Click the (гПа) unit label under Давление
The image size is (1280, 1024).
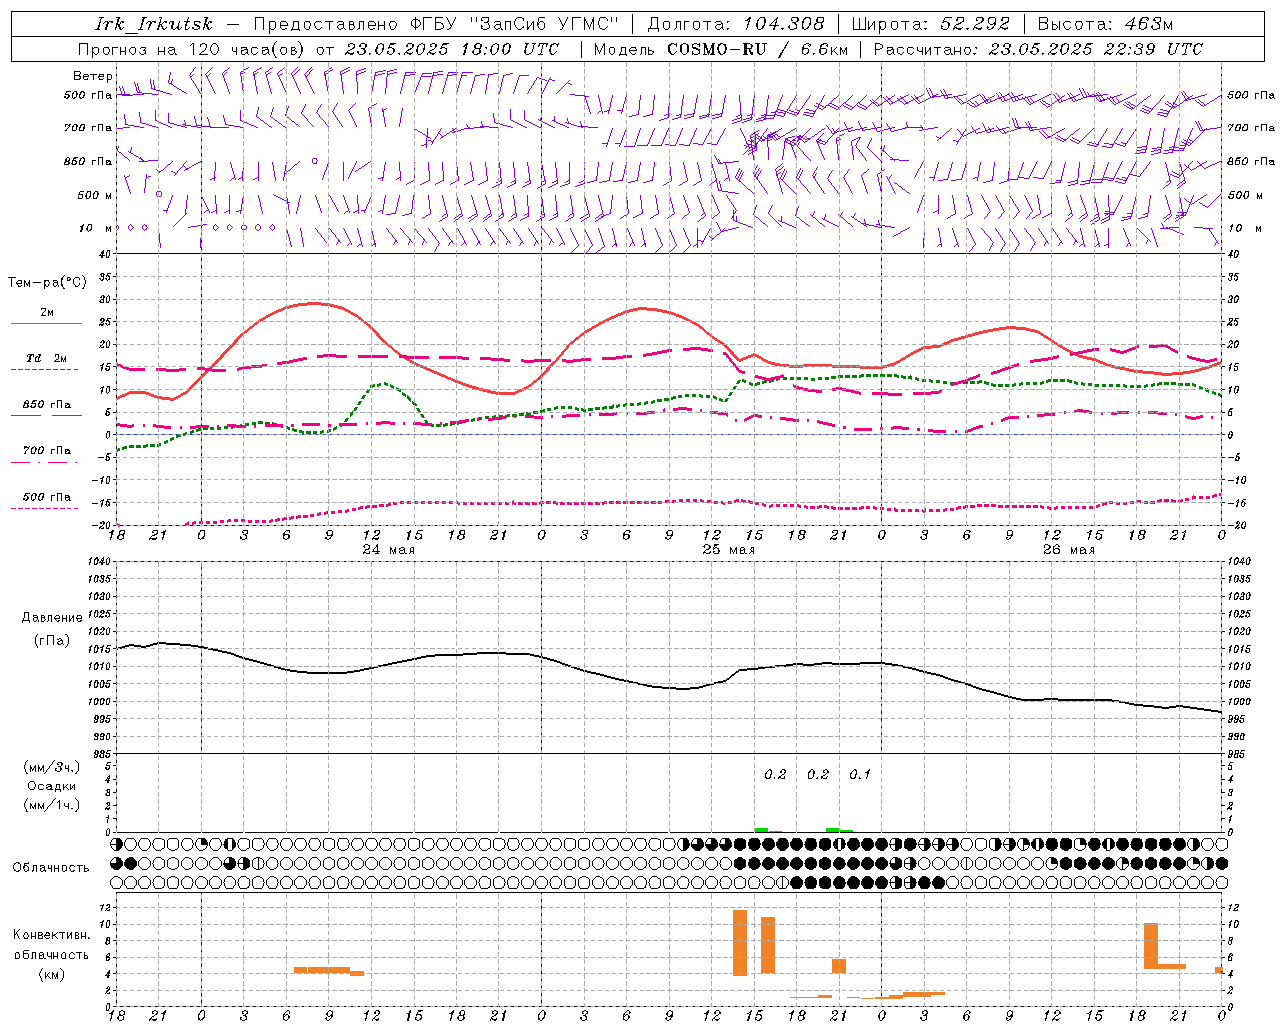coord(51,641)
